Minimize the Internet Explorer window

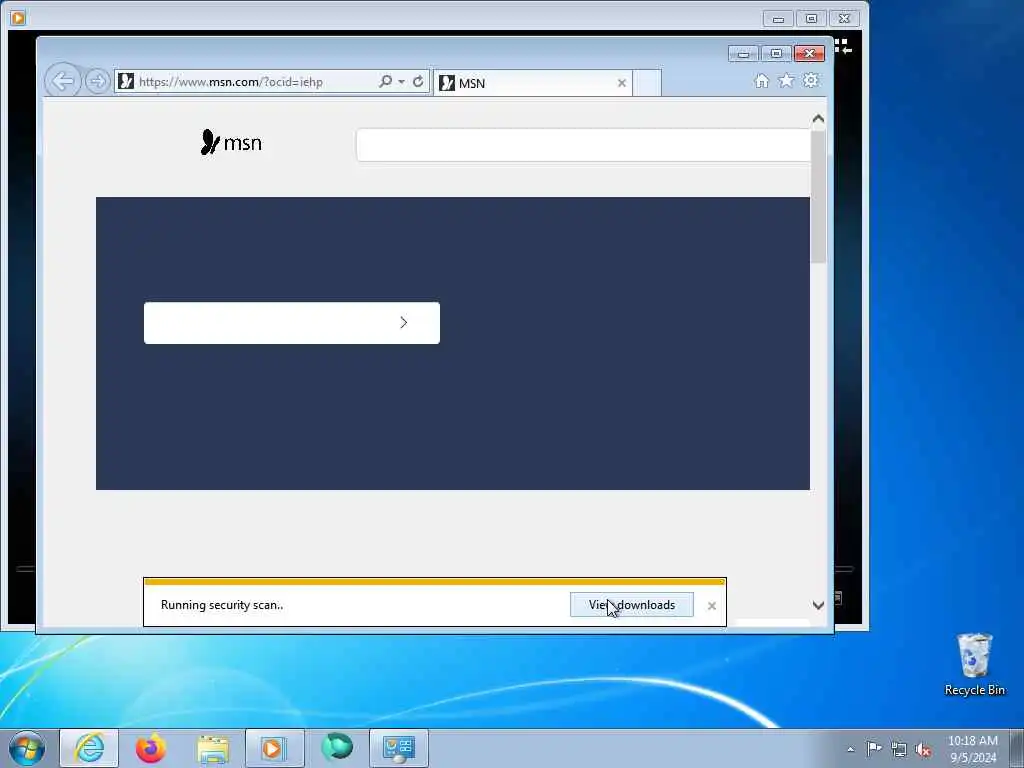743,54
